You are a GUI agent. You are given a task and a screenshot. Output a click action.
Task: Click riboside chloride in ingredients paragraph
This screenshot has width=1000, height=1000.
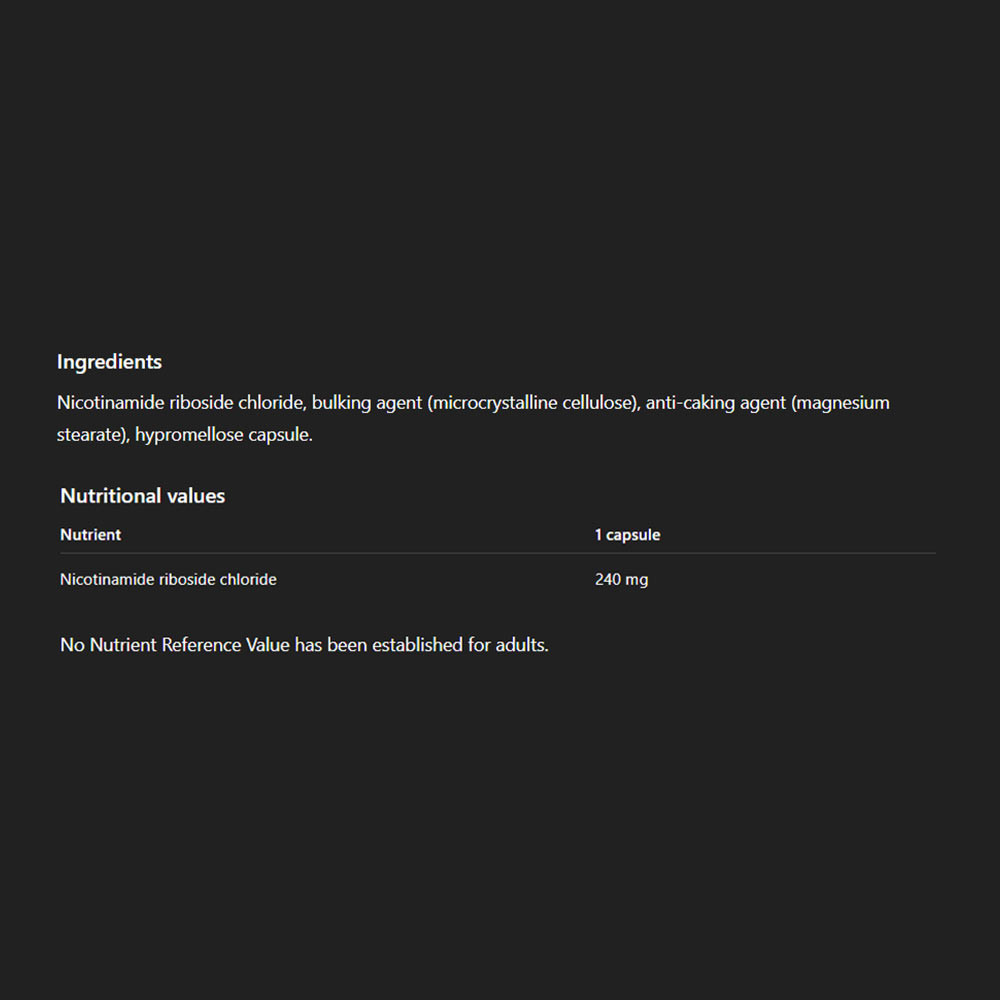pyautogui.click(x=237, y=403)
